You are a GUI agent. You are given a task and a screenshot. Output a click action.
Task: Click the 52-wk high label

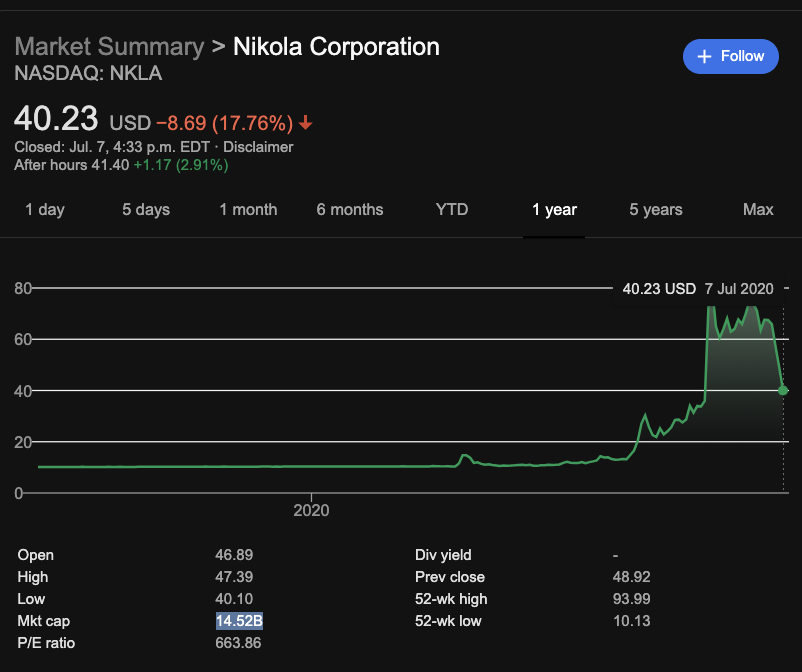451,599
